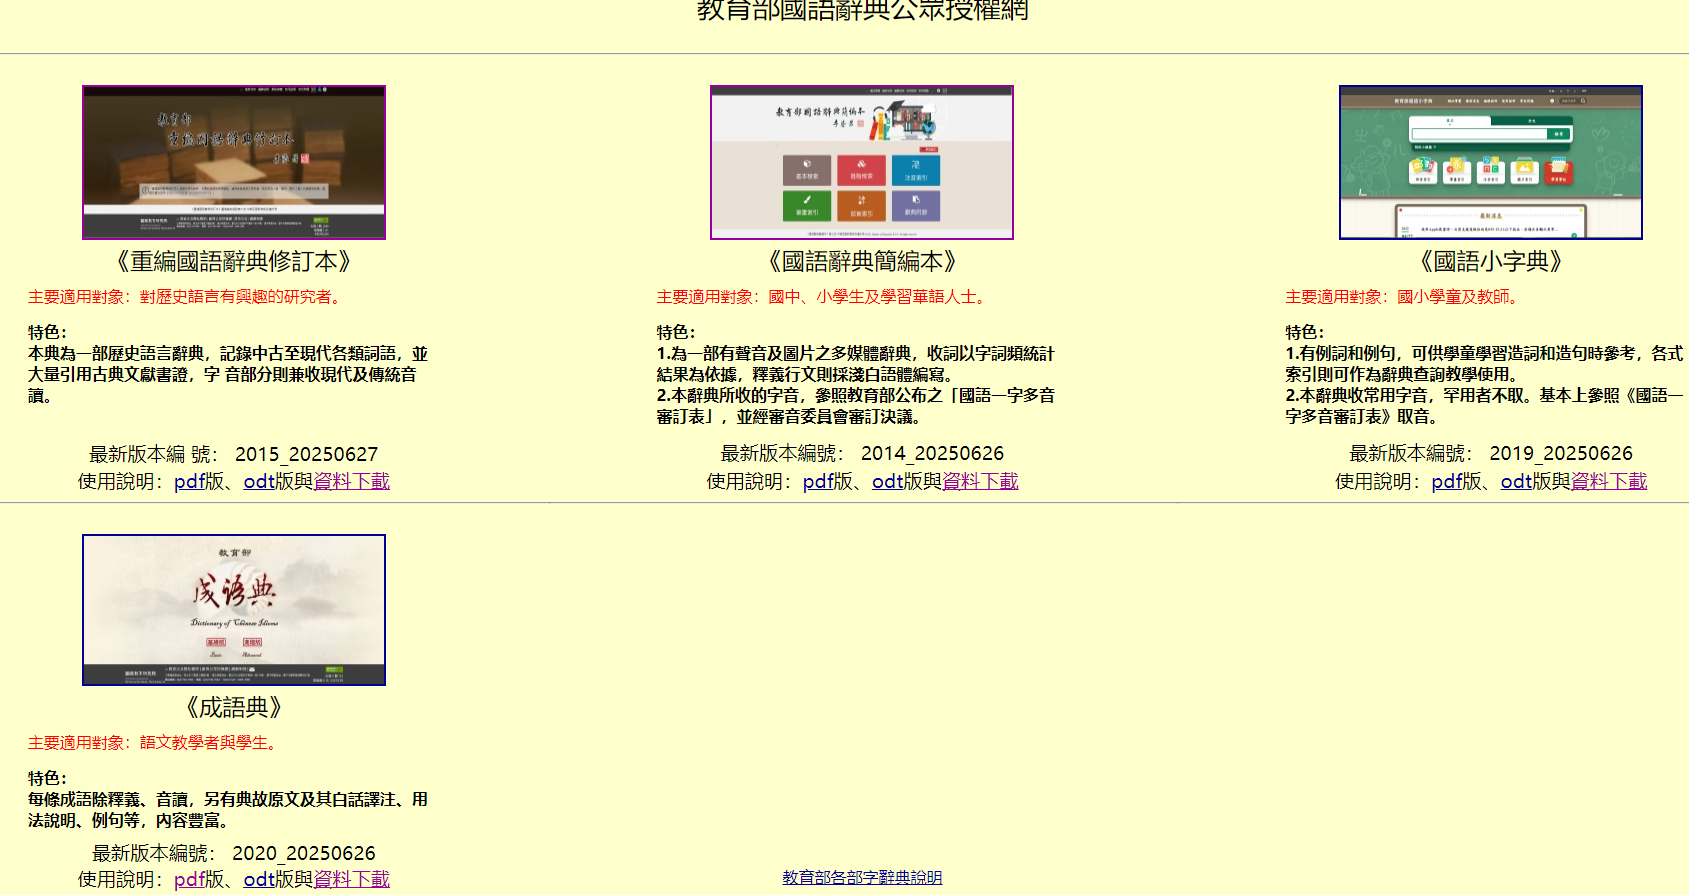Open pdf版 link for 重編國語辭典修訂本

pos(198,481)
